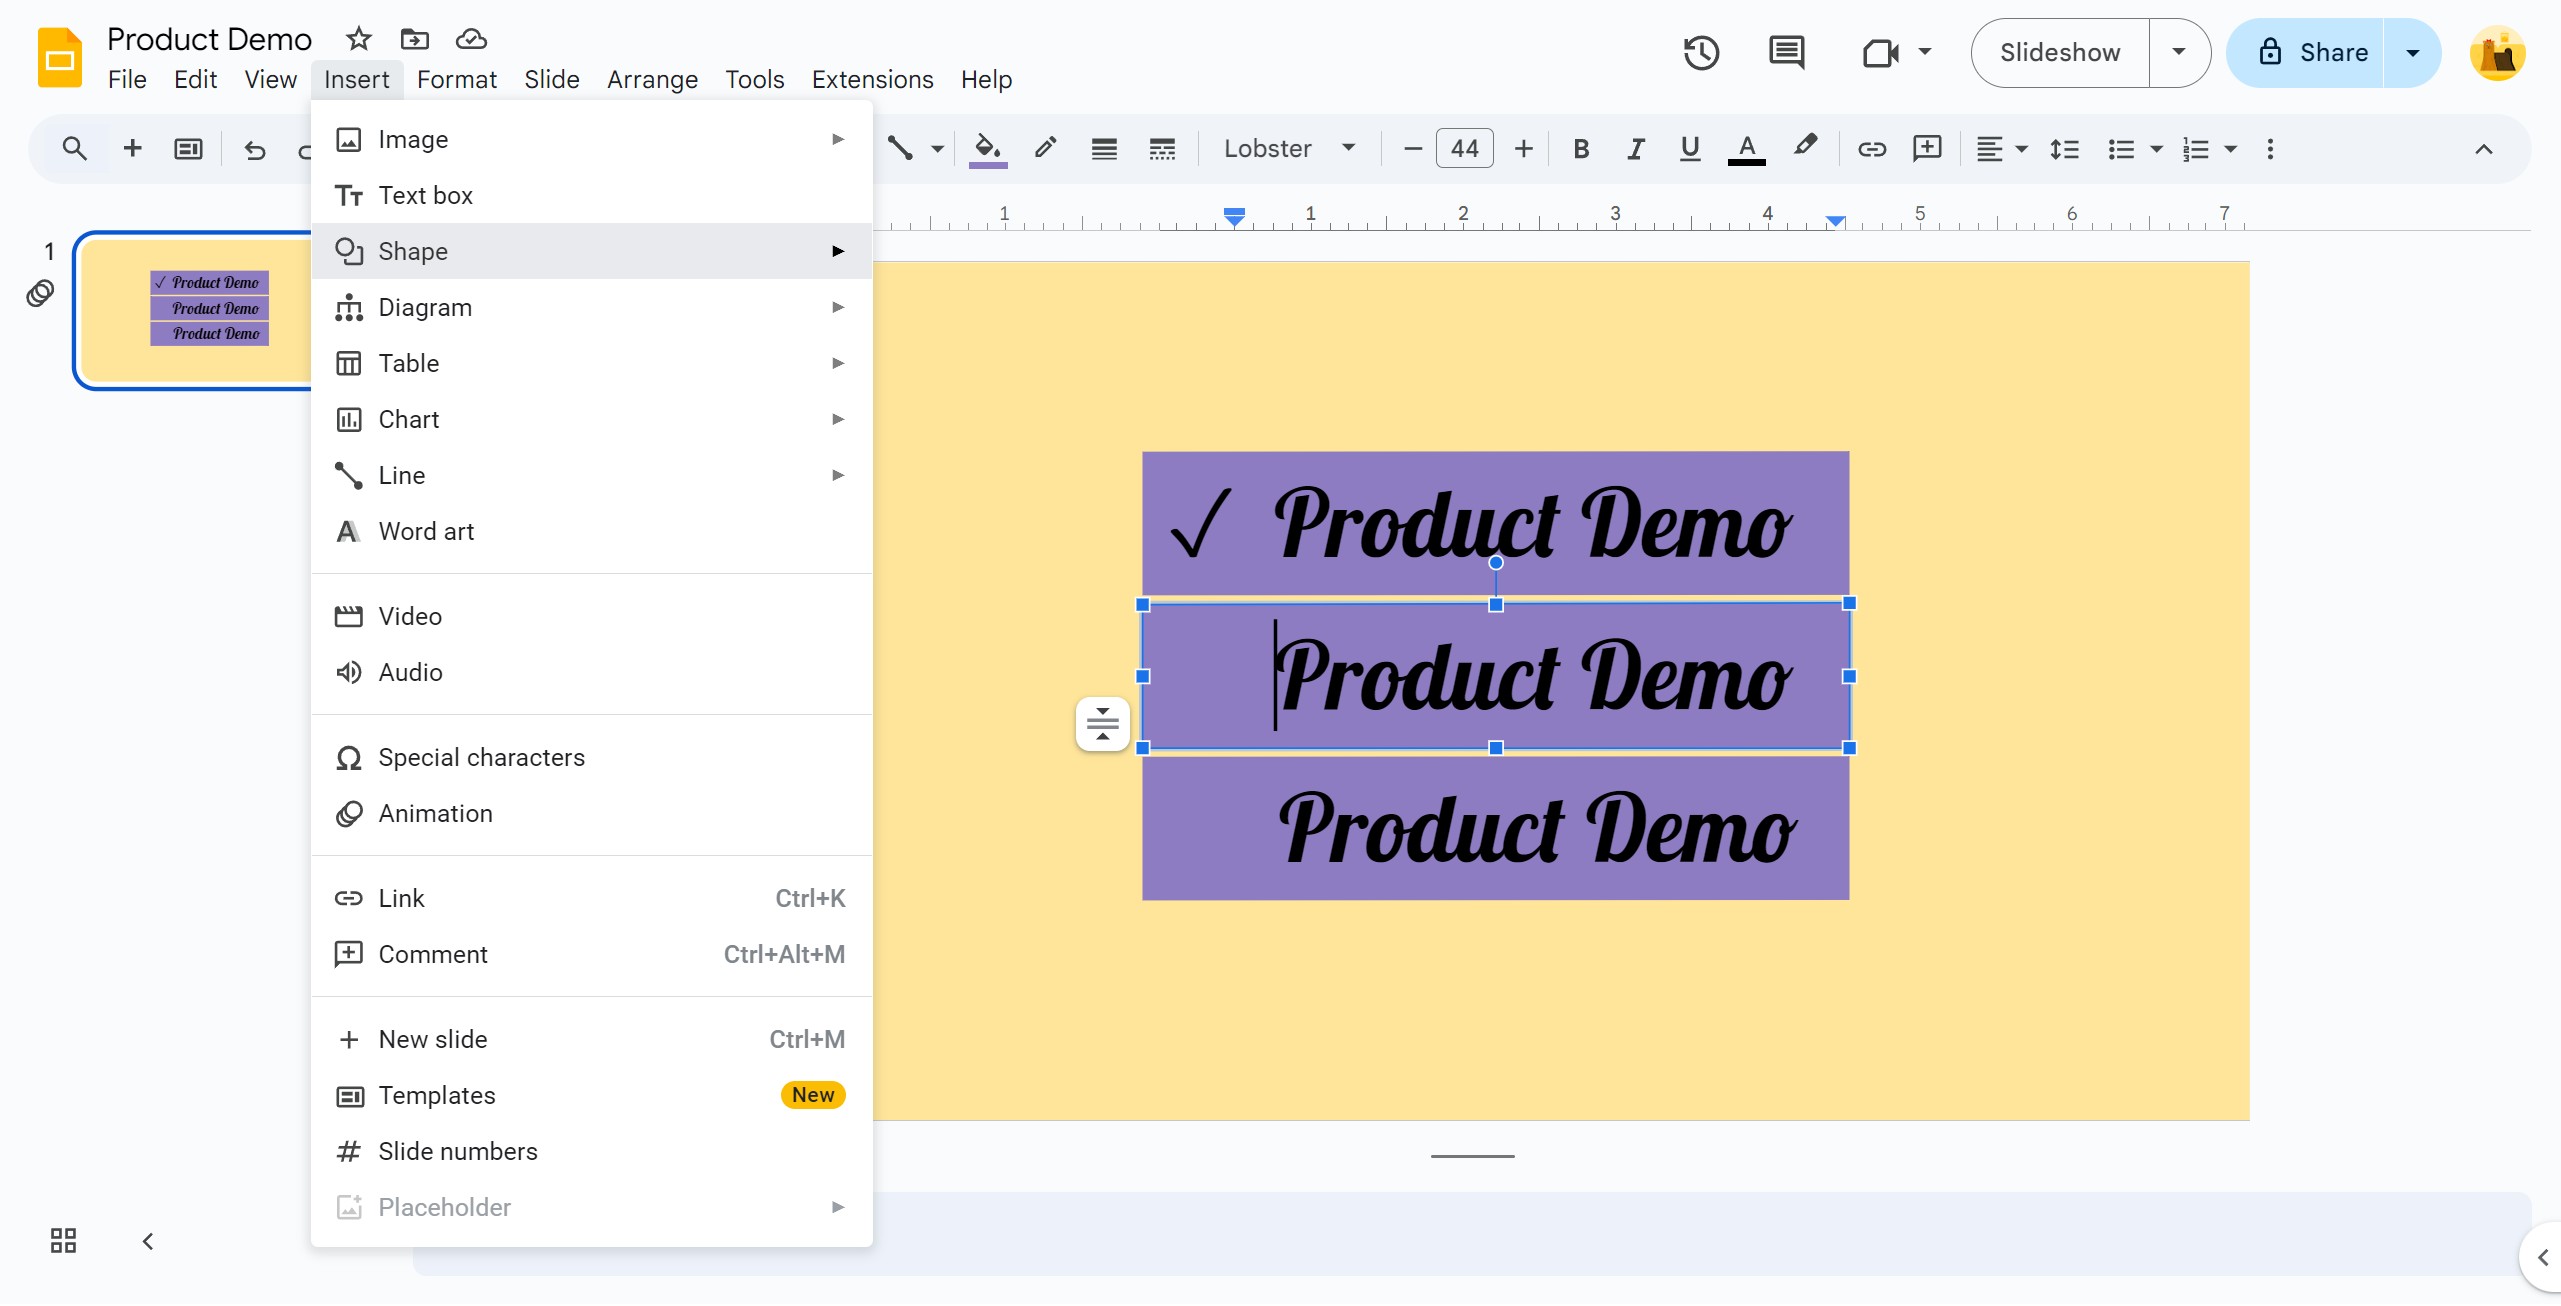Toggle bold formatting

point(1581,149)
